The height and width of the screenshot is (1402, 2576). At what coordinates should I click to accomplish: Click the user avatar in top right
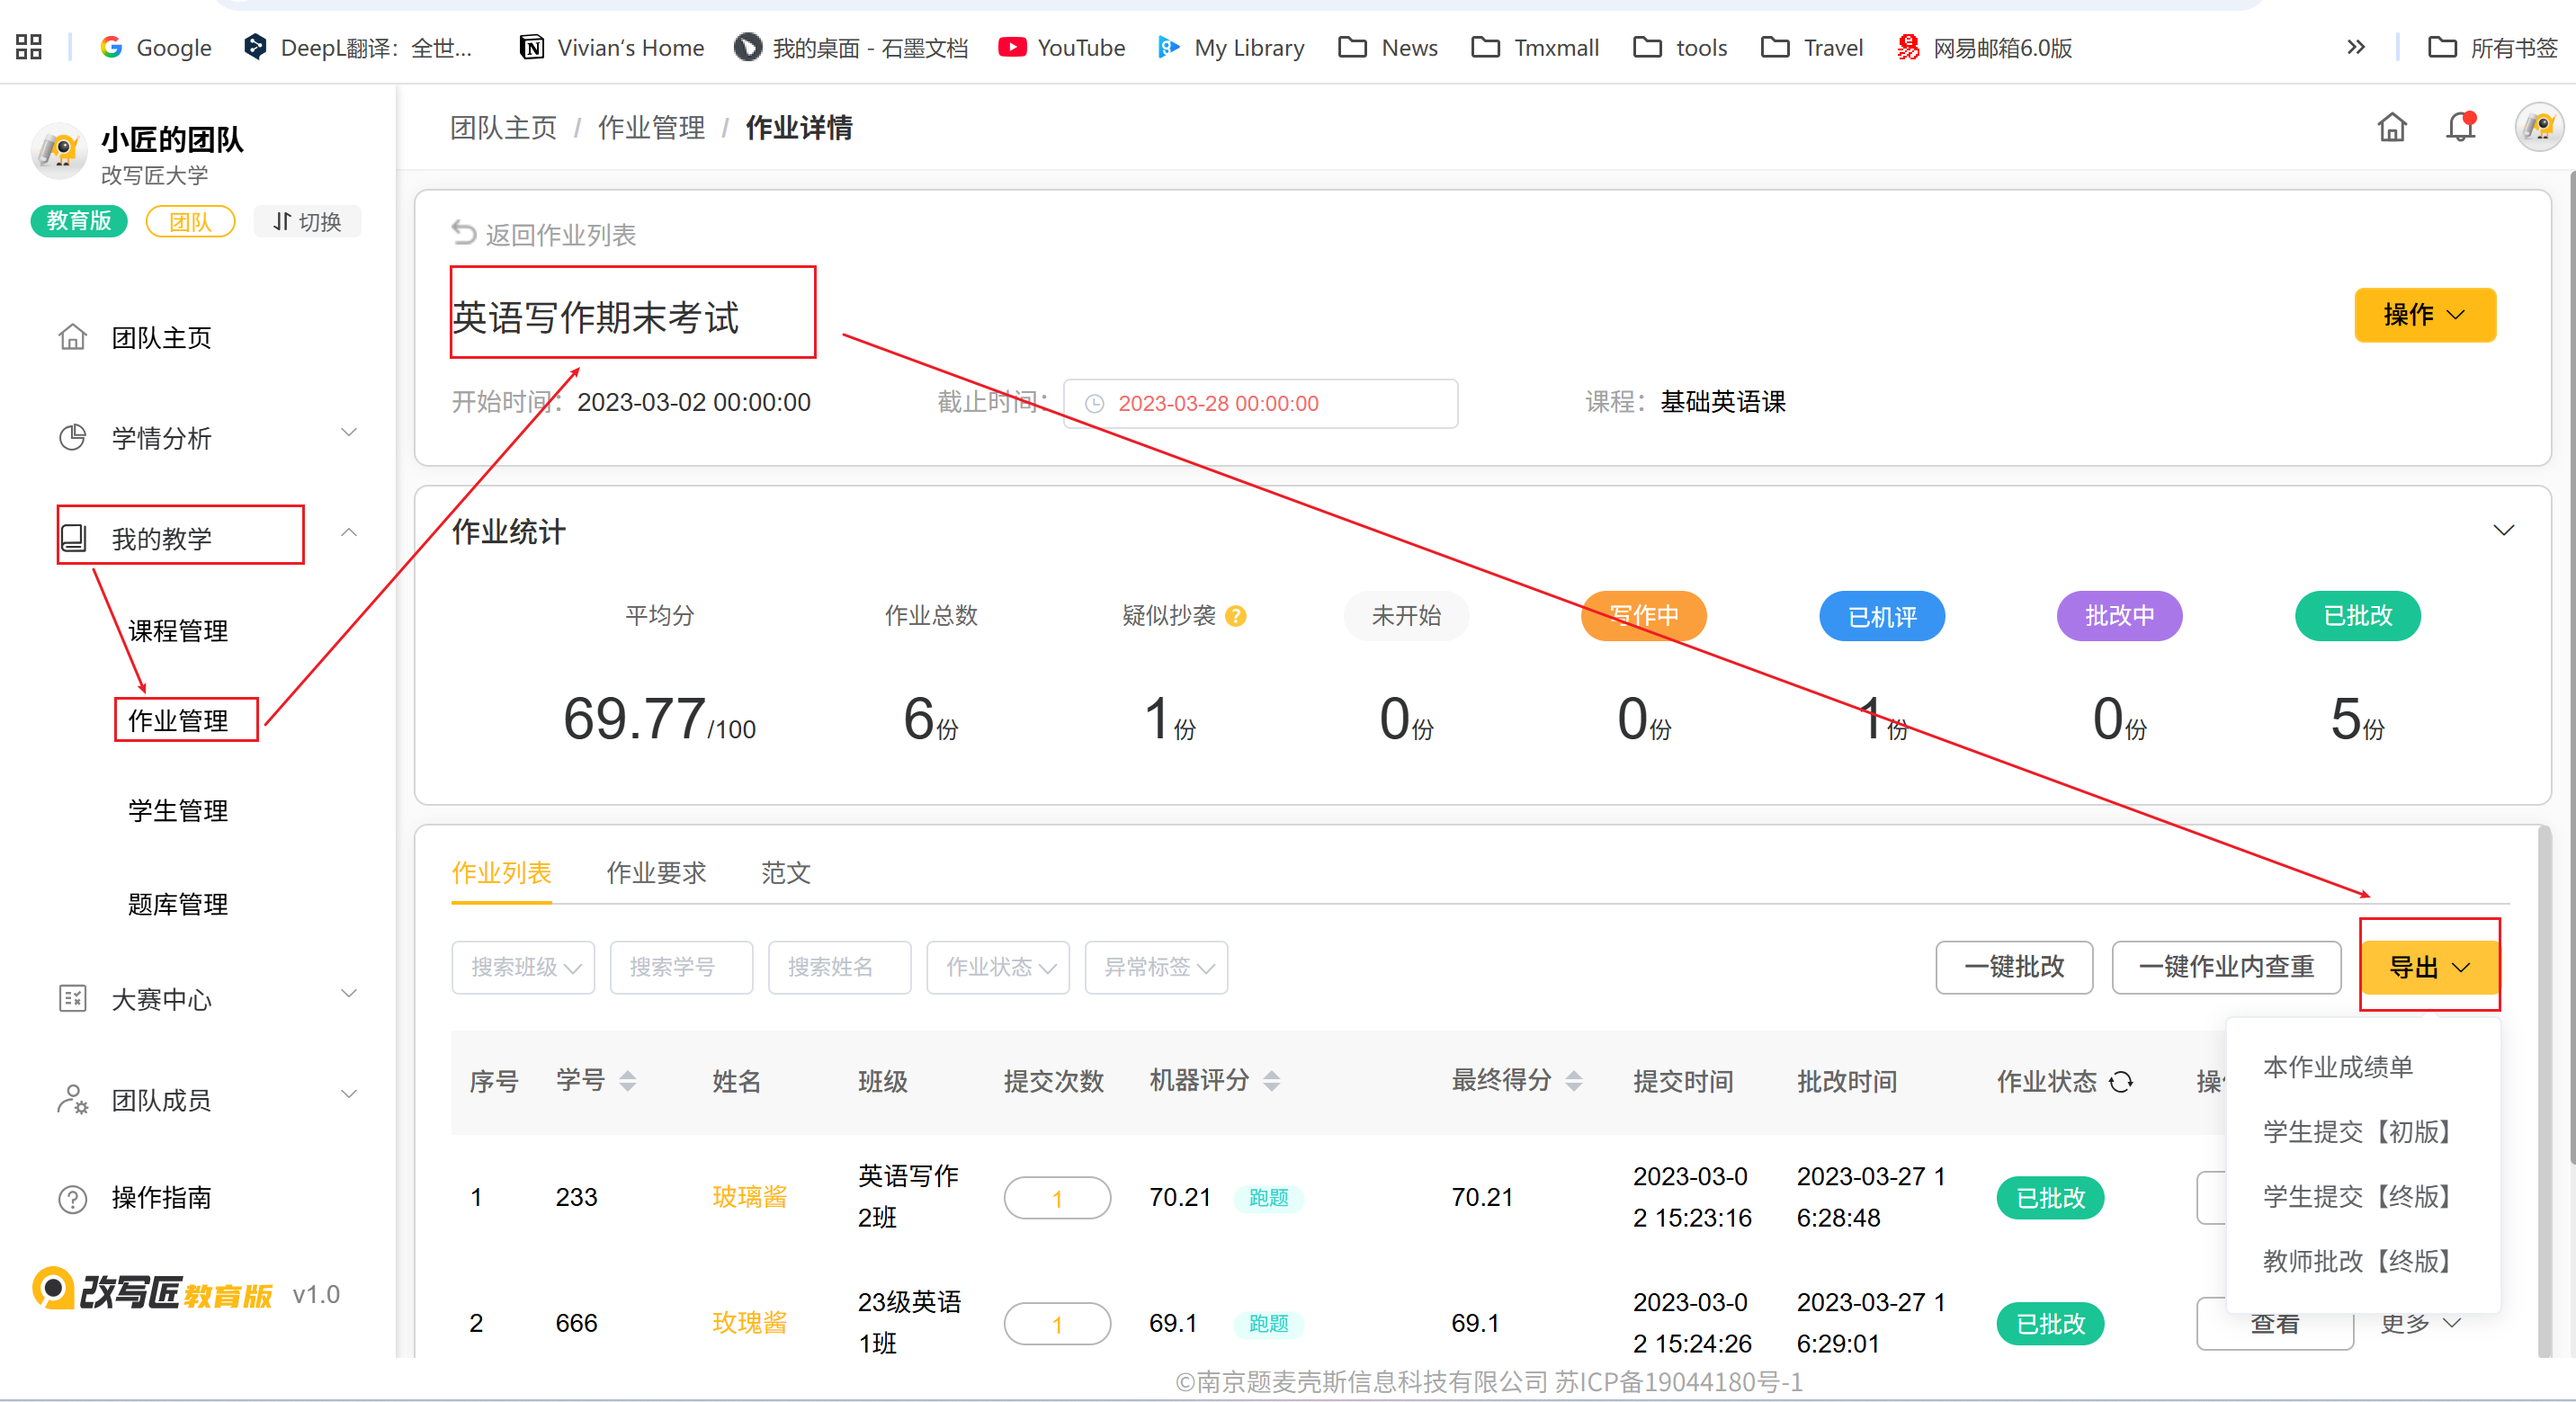pyautogui.click(x=2538, y=127)
